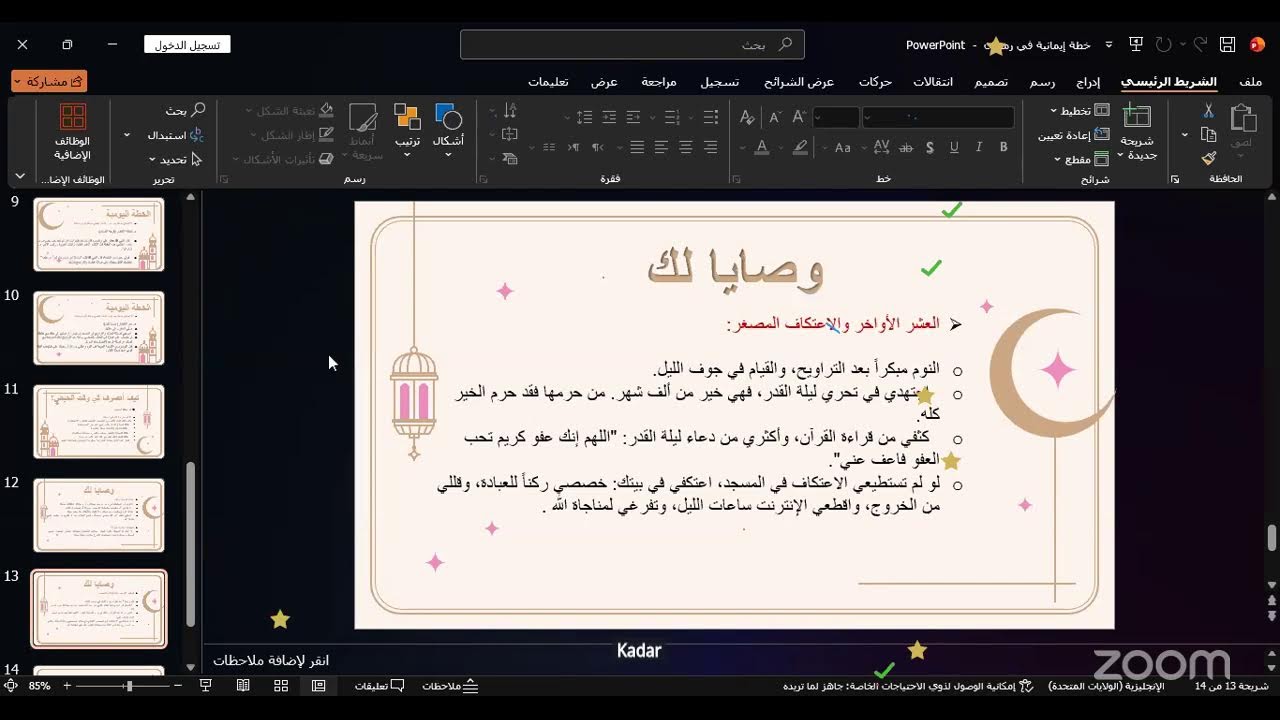This screenshot has width=1280, height=720.
Task: Select slide 11 thumbnail
Action: tap(99, 421)
